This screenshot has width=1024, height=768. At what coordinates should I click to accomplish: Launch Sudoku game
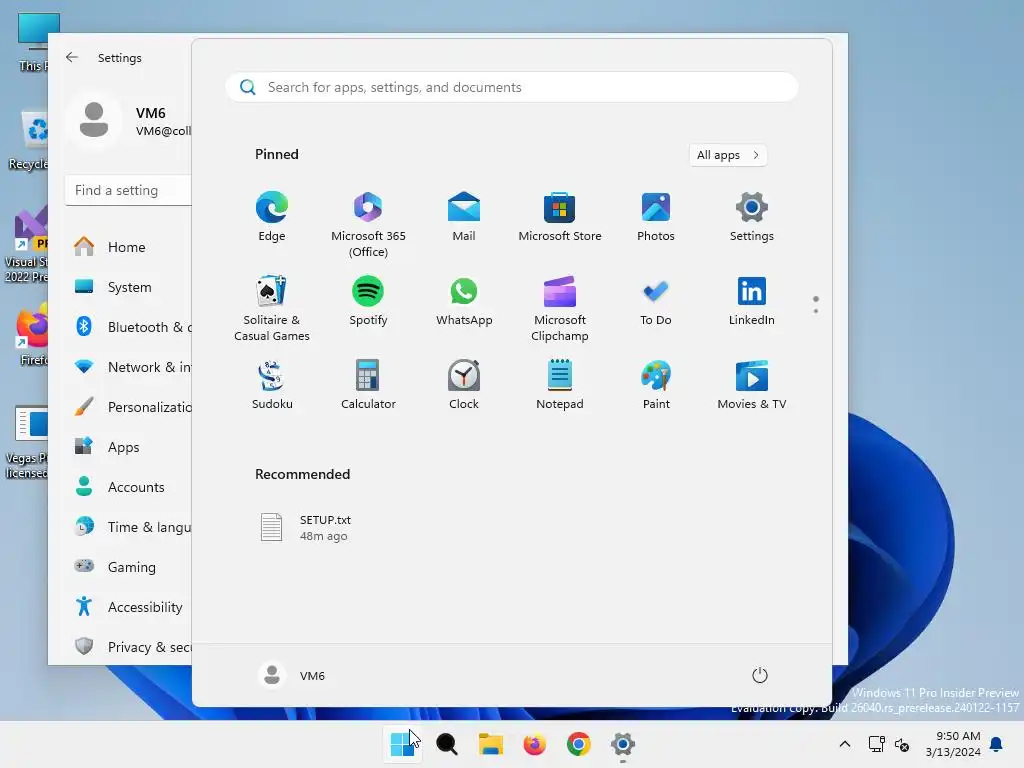click(x=272, y=385)
